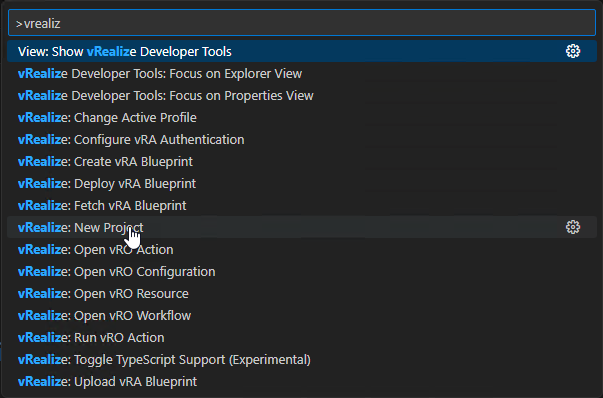Start vRealize: New Project command

click(302, 227)
